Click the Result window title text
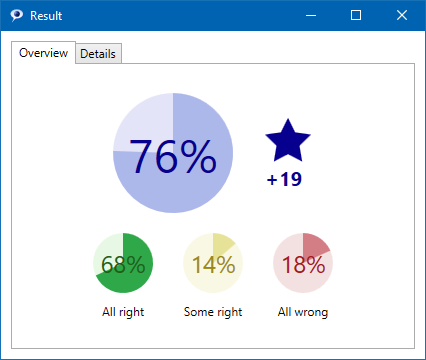The width and height of the screenshot is (426, 360). coord(46,16)
